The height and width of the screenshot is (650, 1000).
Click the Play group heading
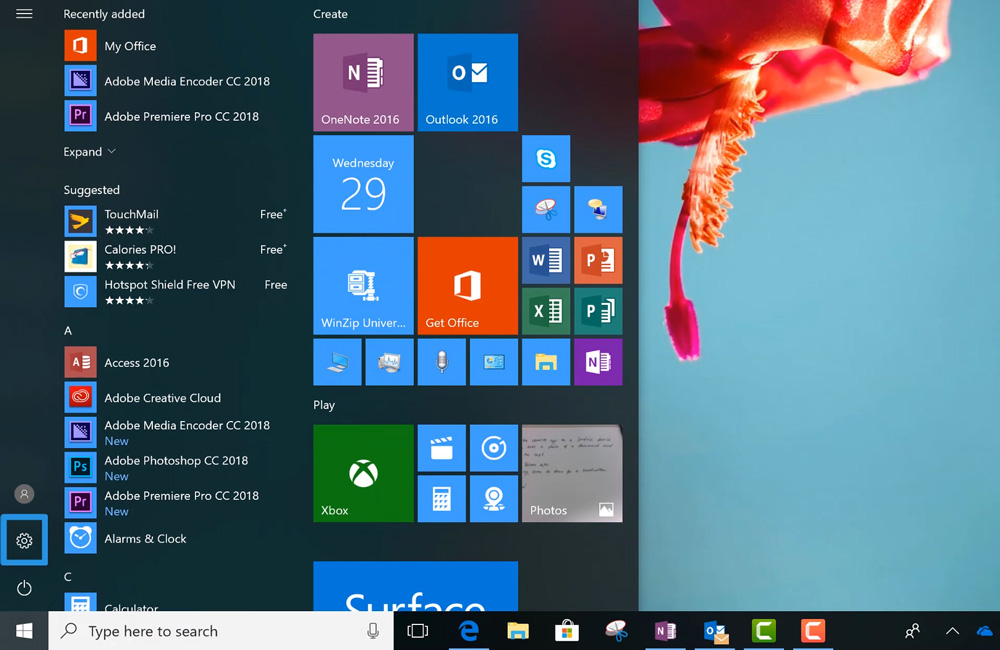[x=324, y=405]
